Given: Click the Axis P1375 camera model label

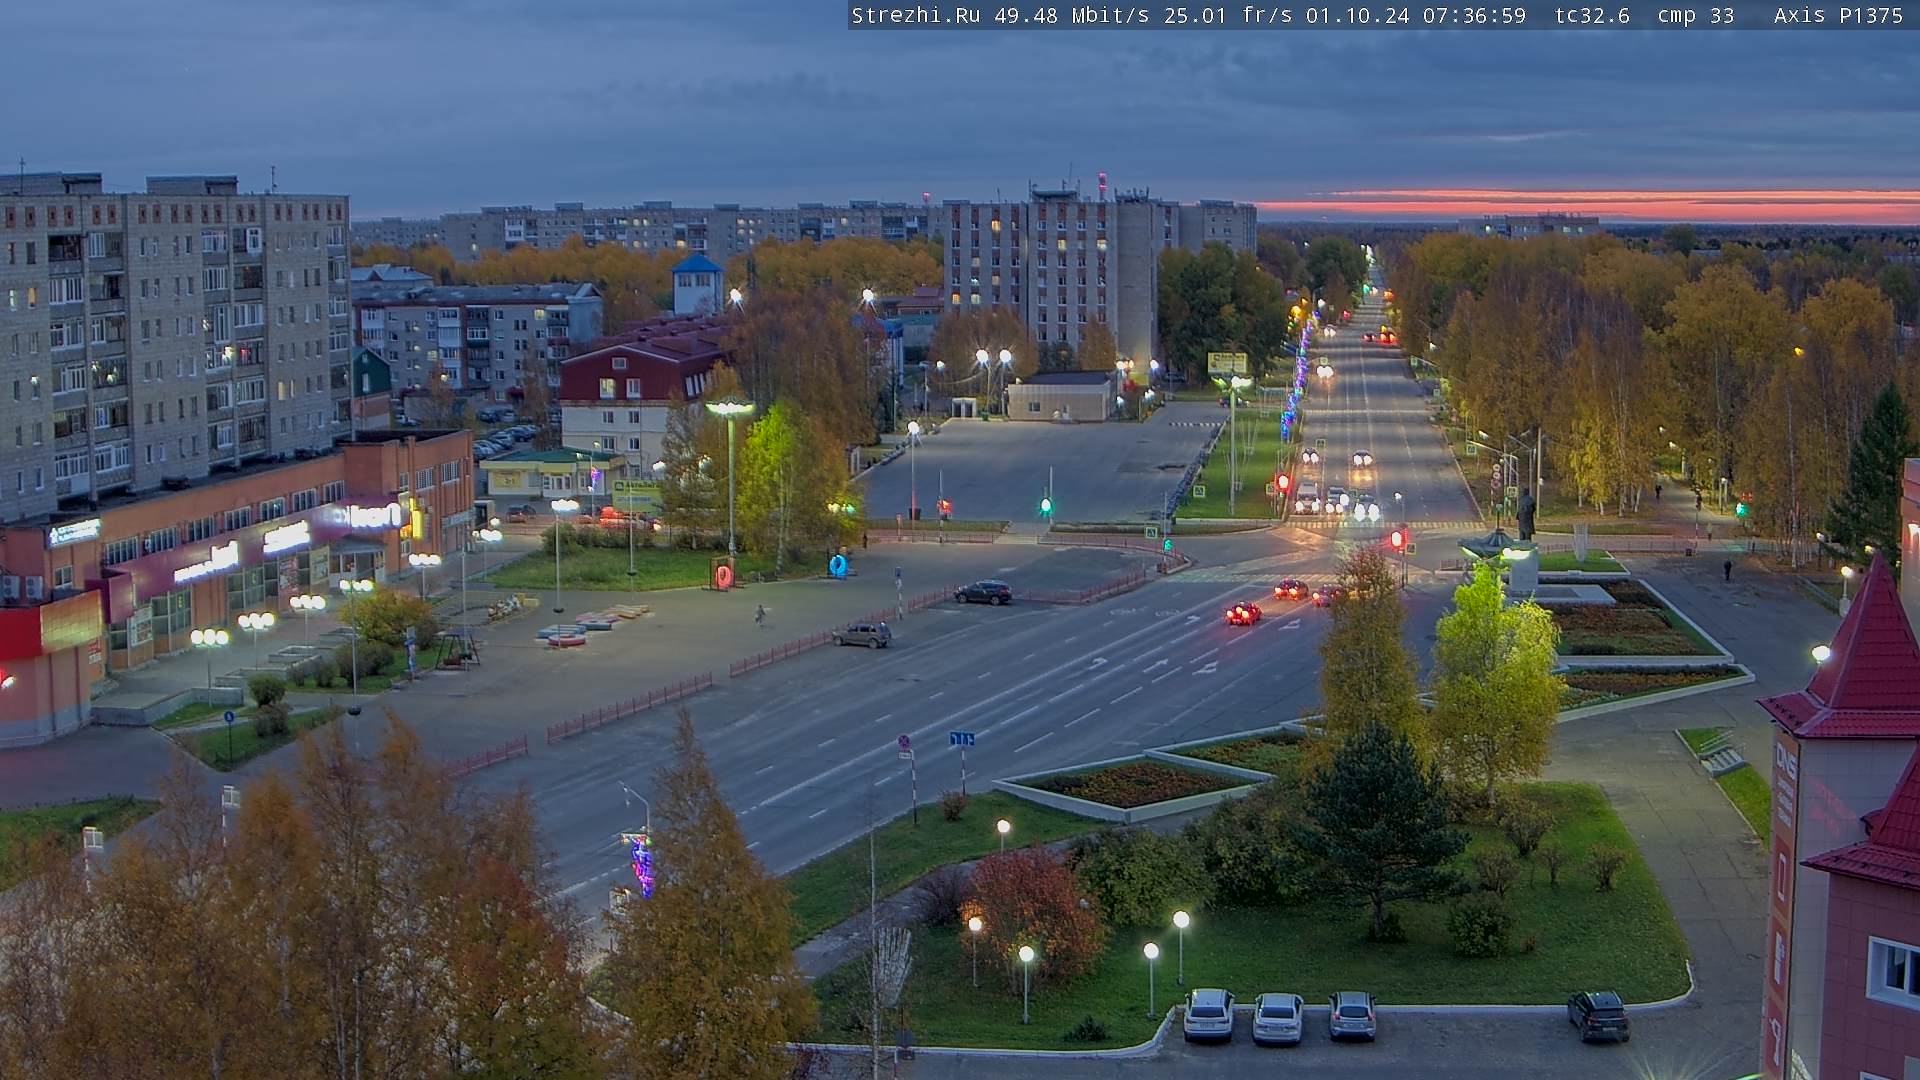Looking at the screenshot, I should click(1838, 15).
